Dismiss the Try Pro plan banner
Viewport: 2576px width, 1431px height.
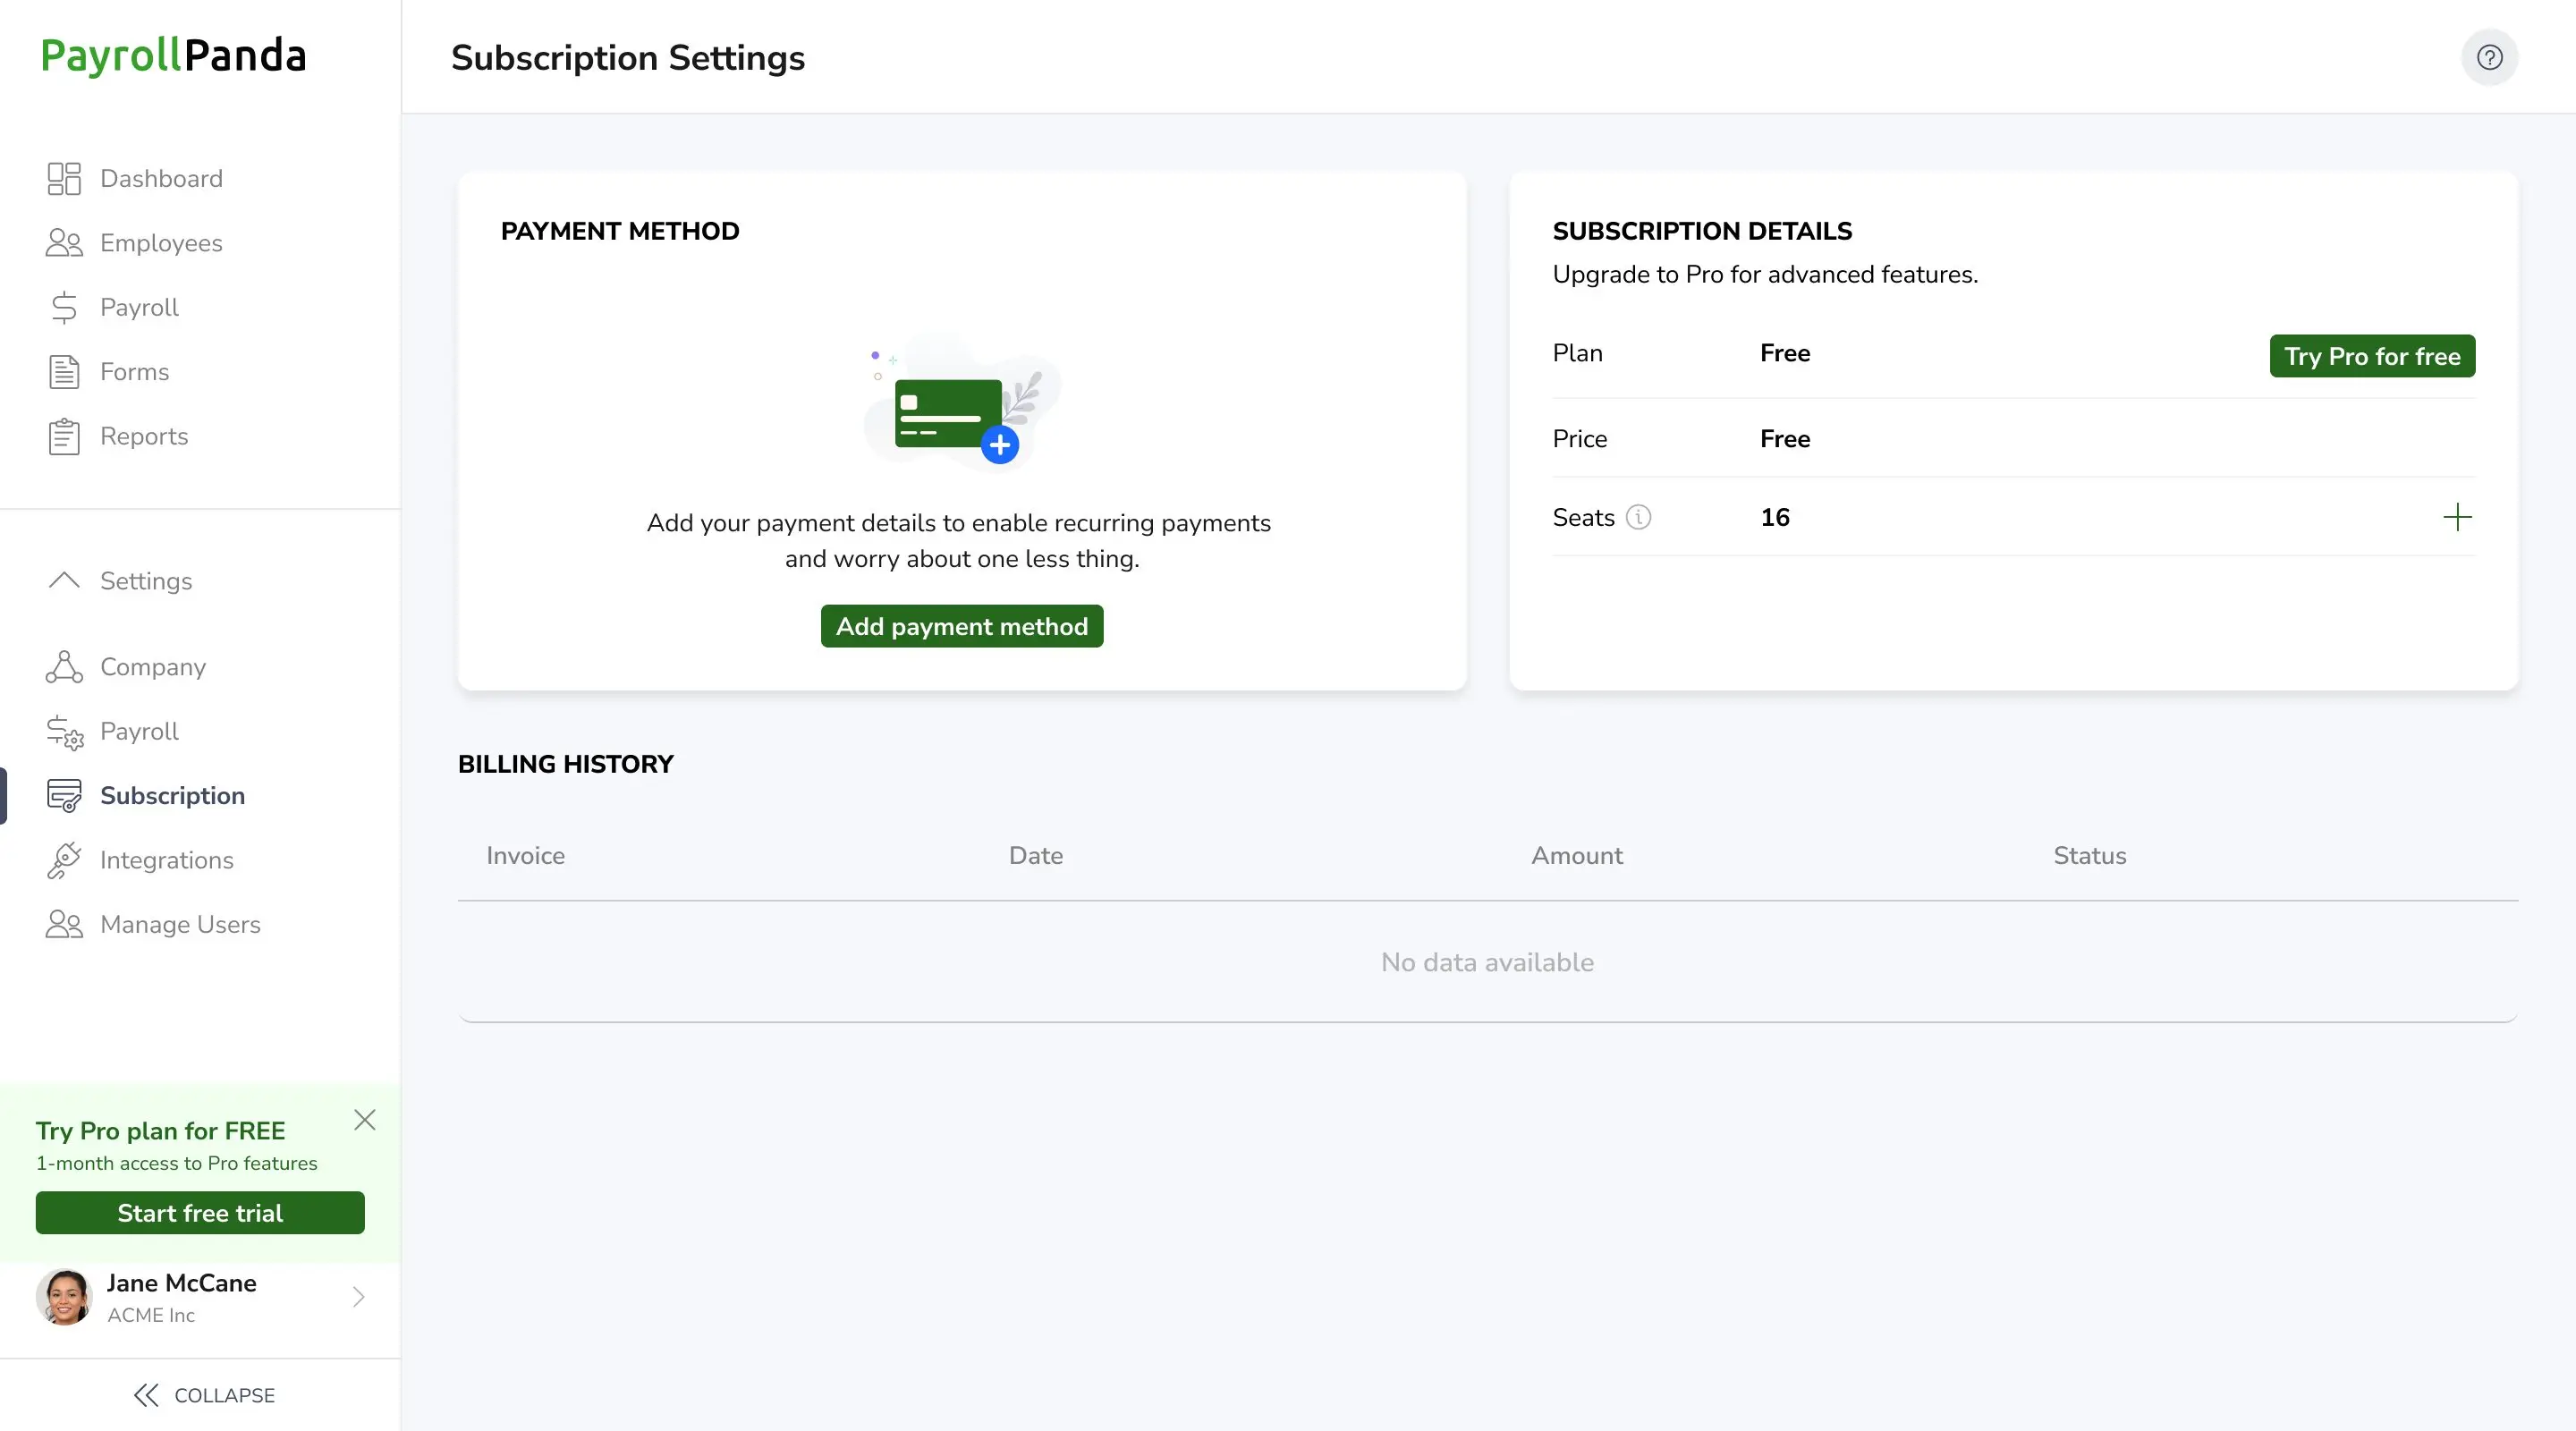365,1119
